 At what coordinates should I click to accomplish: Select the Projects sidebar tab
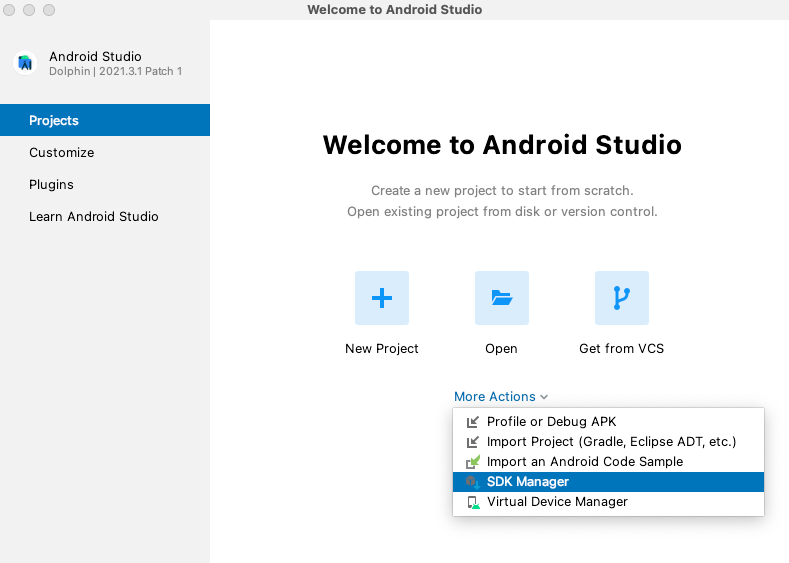click(105, 120)
